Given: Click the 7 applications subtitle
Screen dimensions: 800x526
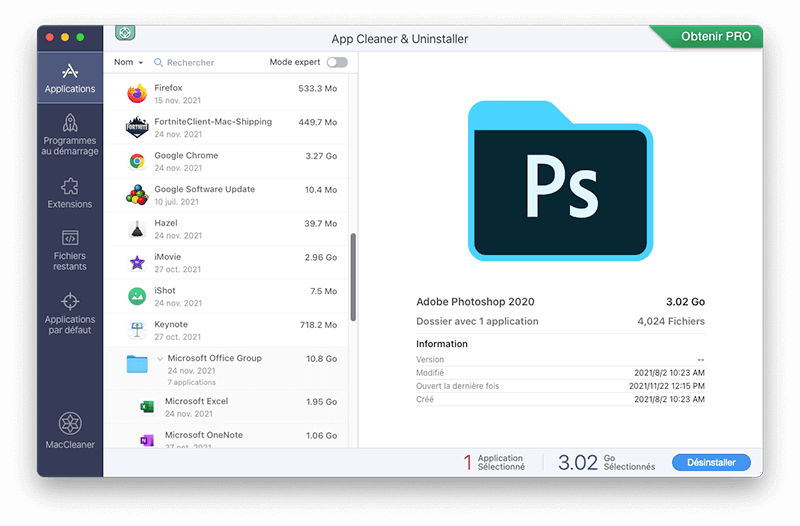Looking at the screenshot, I should 191,382.
